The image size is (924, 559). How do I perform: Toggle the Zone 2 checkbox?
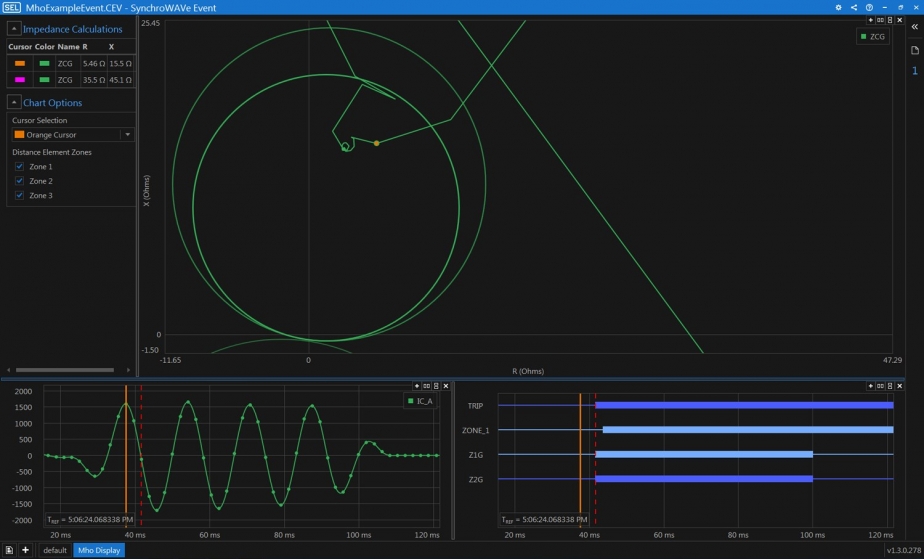[19, 181]
